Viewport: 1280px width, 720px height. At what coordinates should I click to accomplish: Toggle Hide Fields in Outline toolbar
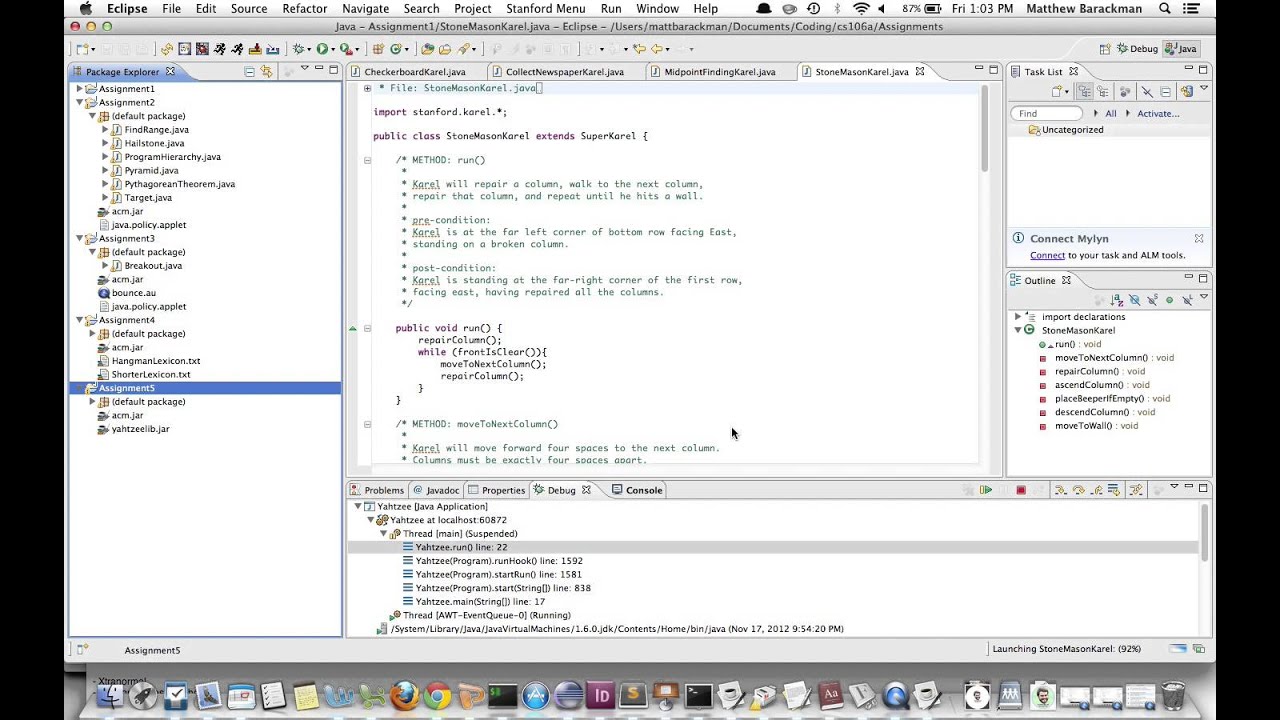(x=1135, y=300)
